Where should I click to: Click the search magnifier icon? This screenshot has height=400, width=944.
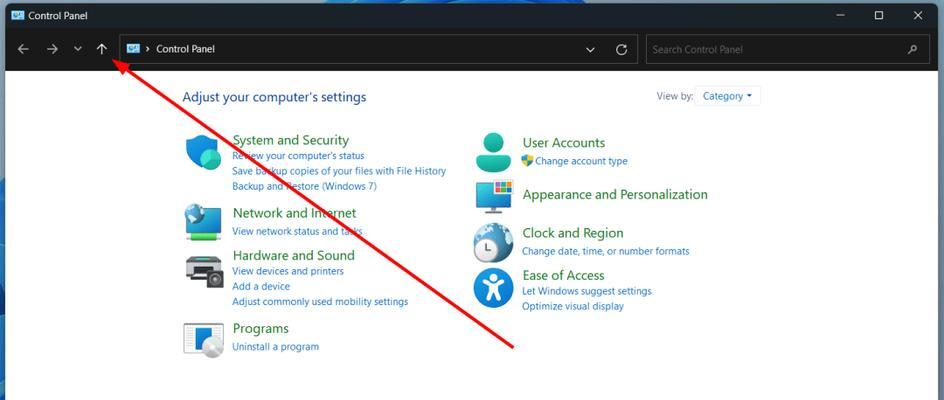click(x=913, y=49)
